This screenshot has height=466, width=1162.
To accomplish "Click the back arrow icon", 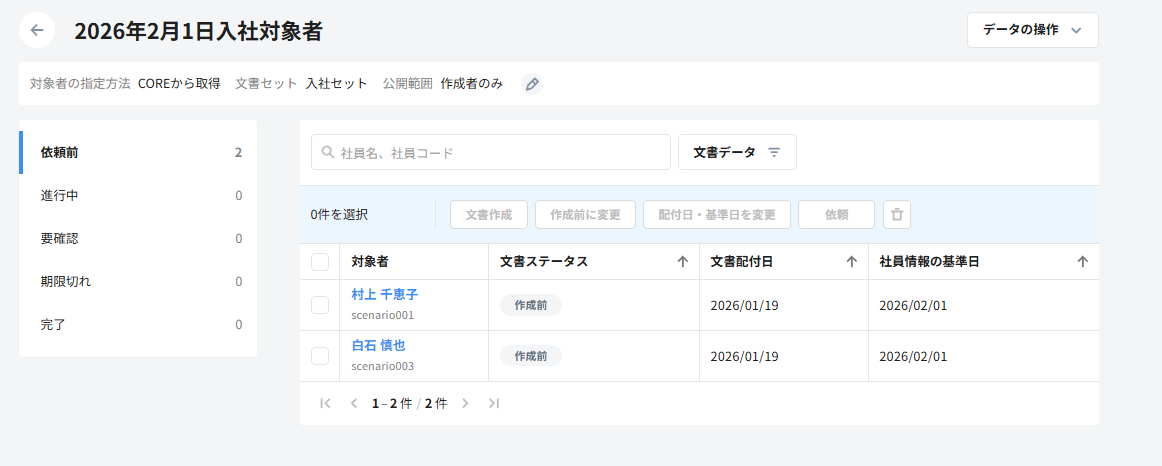I will pos(37,30).
